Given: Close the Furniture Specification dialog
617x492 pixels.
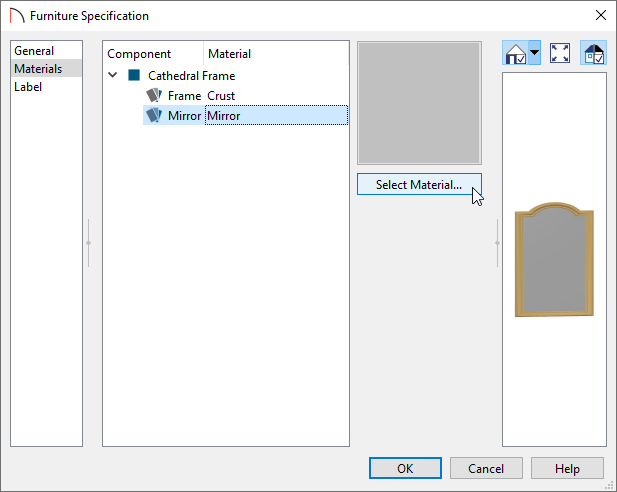Looking at the screenshot, I should pos(601,15).
